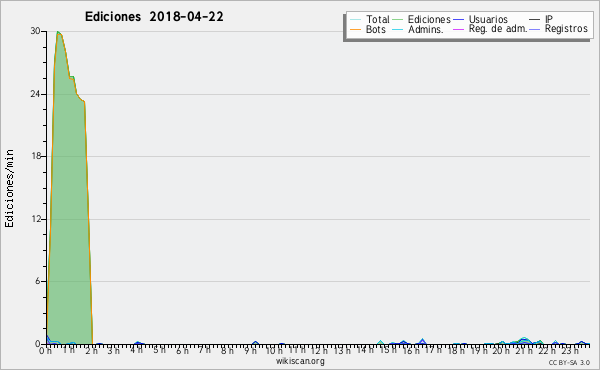
Task: Click the y-axis value 24
Action: [35, 94]
